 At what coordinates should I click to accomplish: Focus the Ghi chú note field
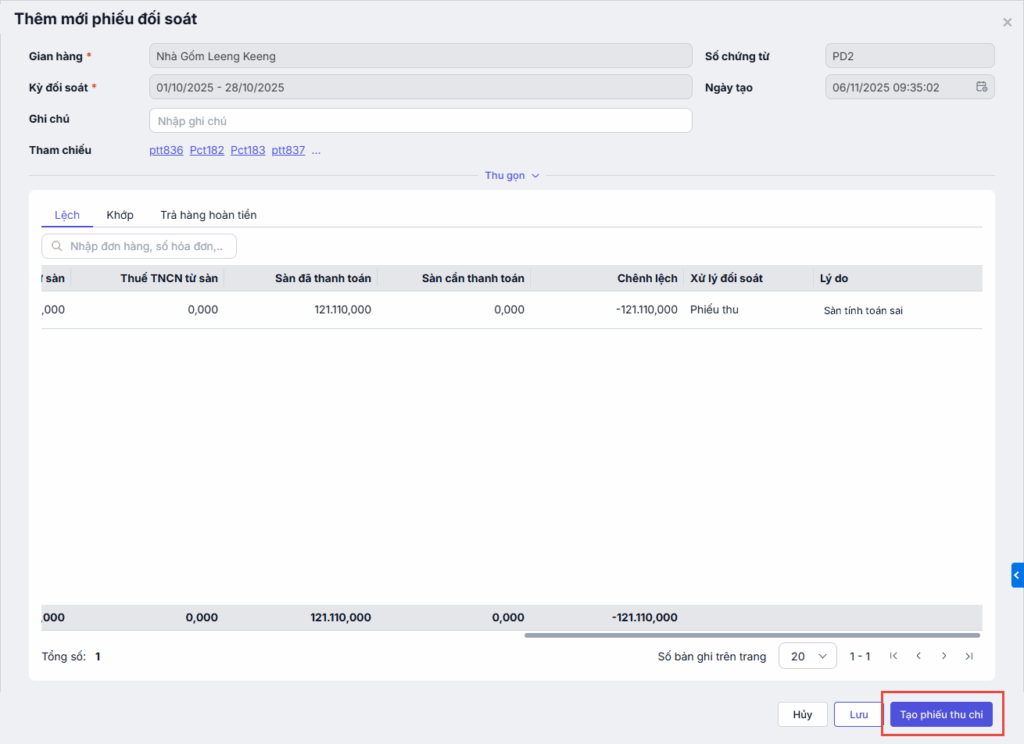tap(420, 121)
